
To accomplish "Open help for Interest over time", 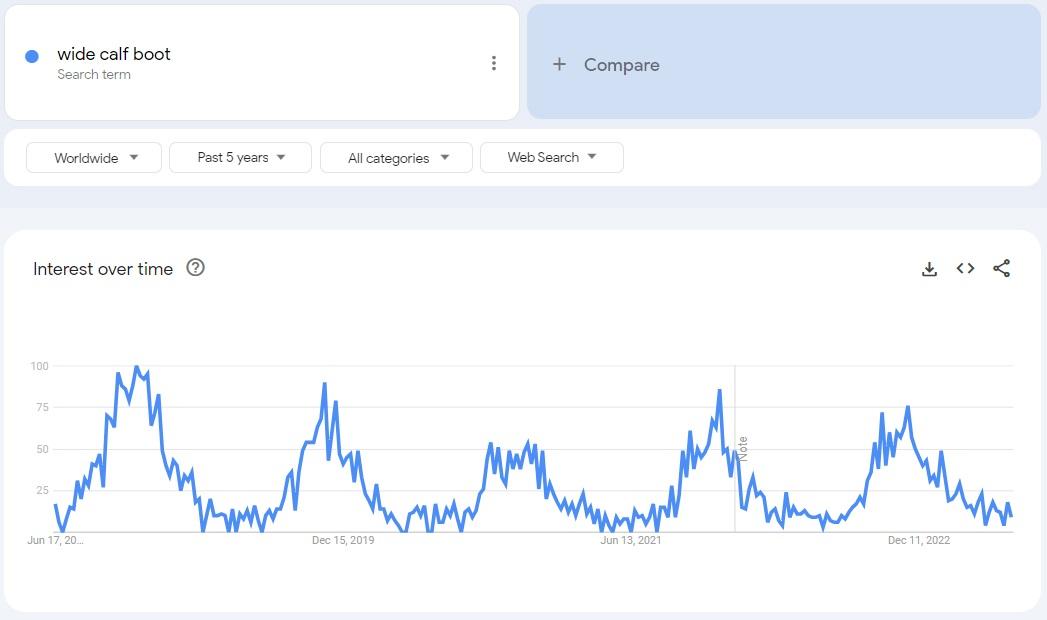I will [196, 267].
